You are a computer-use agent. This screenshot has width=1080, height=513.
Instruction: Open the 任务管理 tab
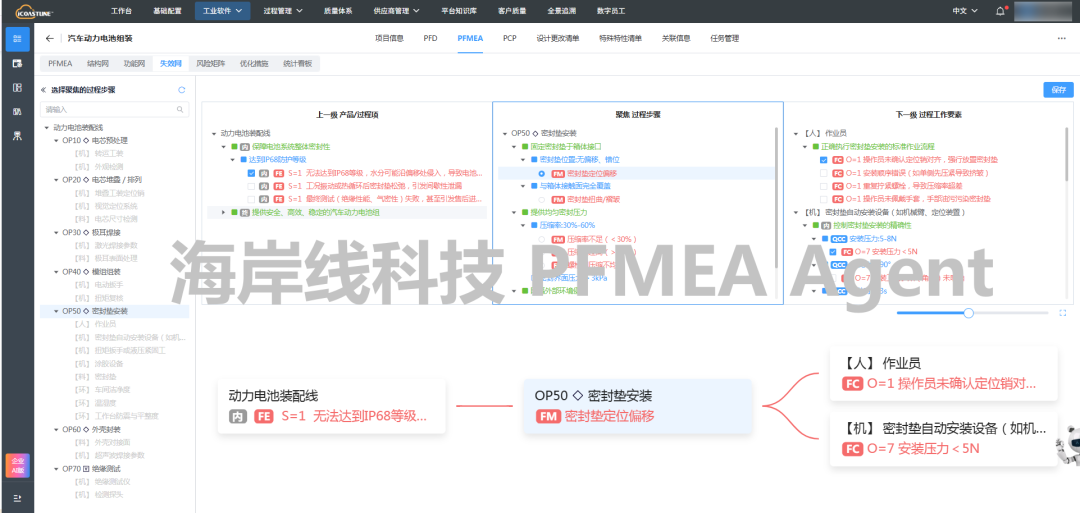pos(724,39)
